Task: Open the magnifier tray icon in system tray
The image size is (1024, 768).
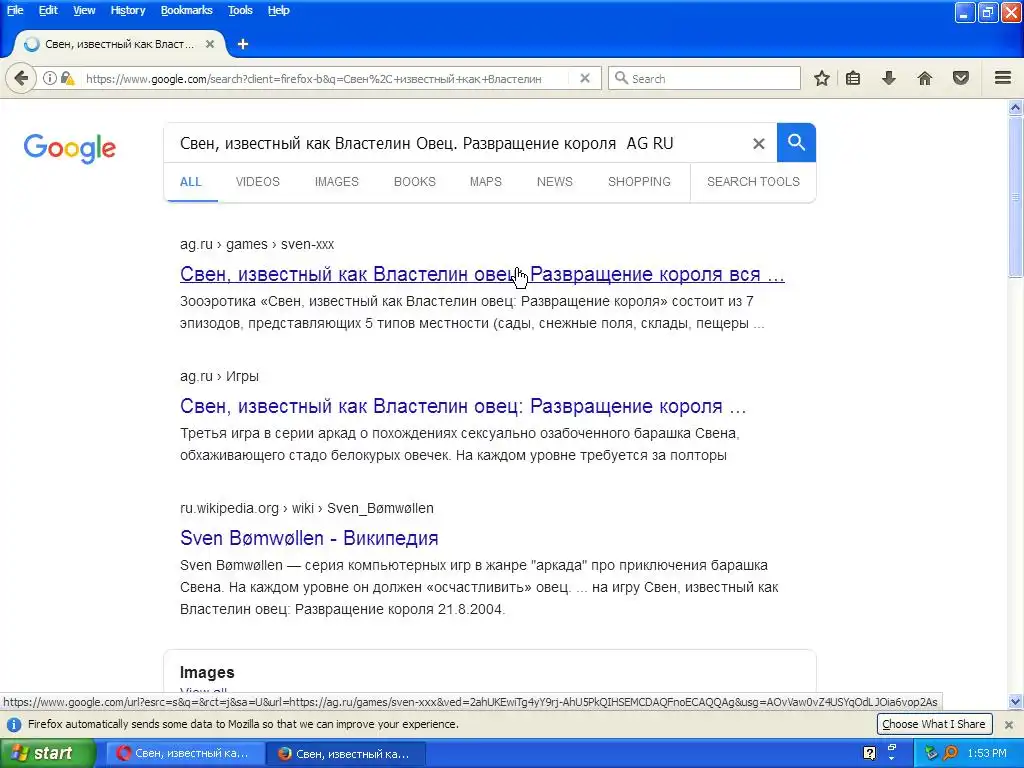Action: pos(950,753)
